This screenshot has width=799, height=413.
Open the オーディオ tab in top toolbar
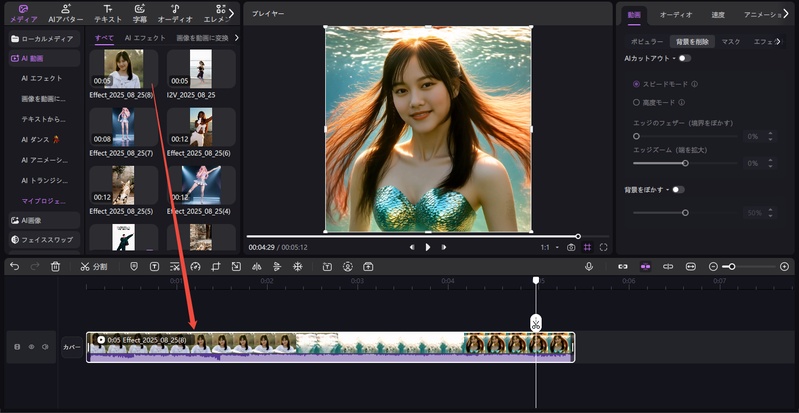click(175, 14)
